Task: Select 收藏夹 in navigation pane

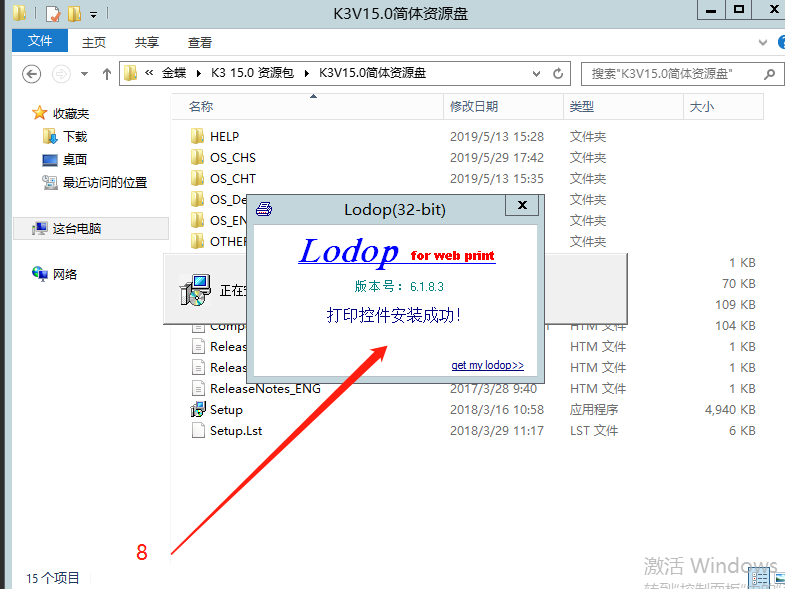Action: [x=71, y=114]
